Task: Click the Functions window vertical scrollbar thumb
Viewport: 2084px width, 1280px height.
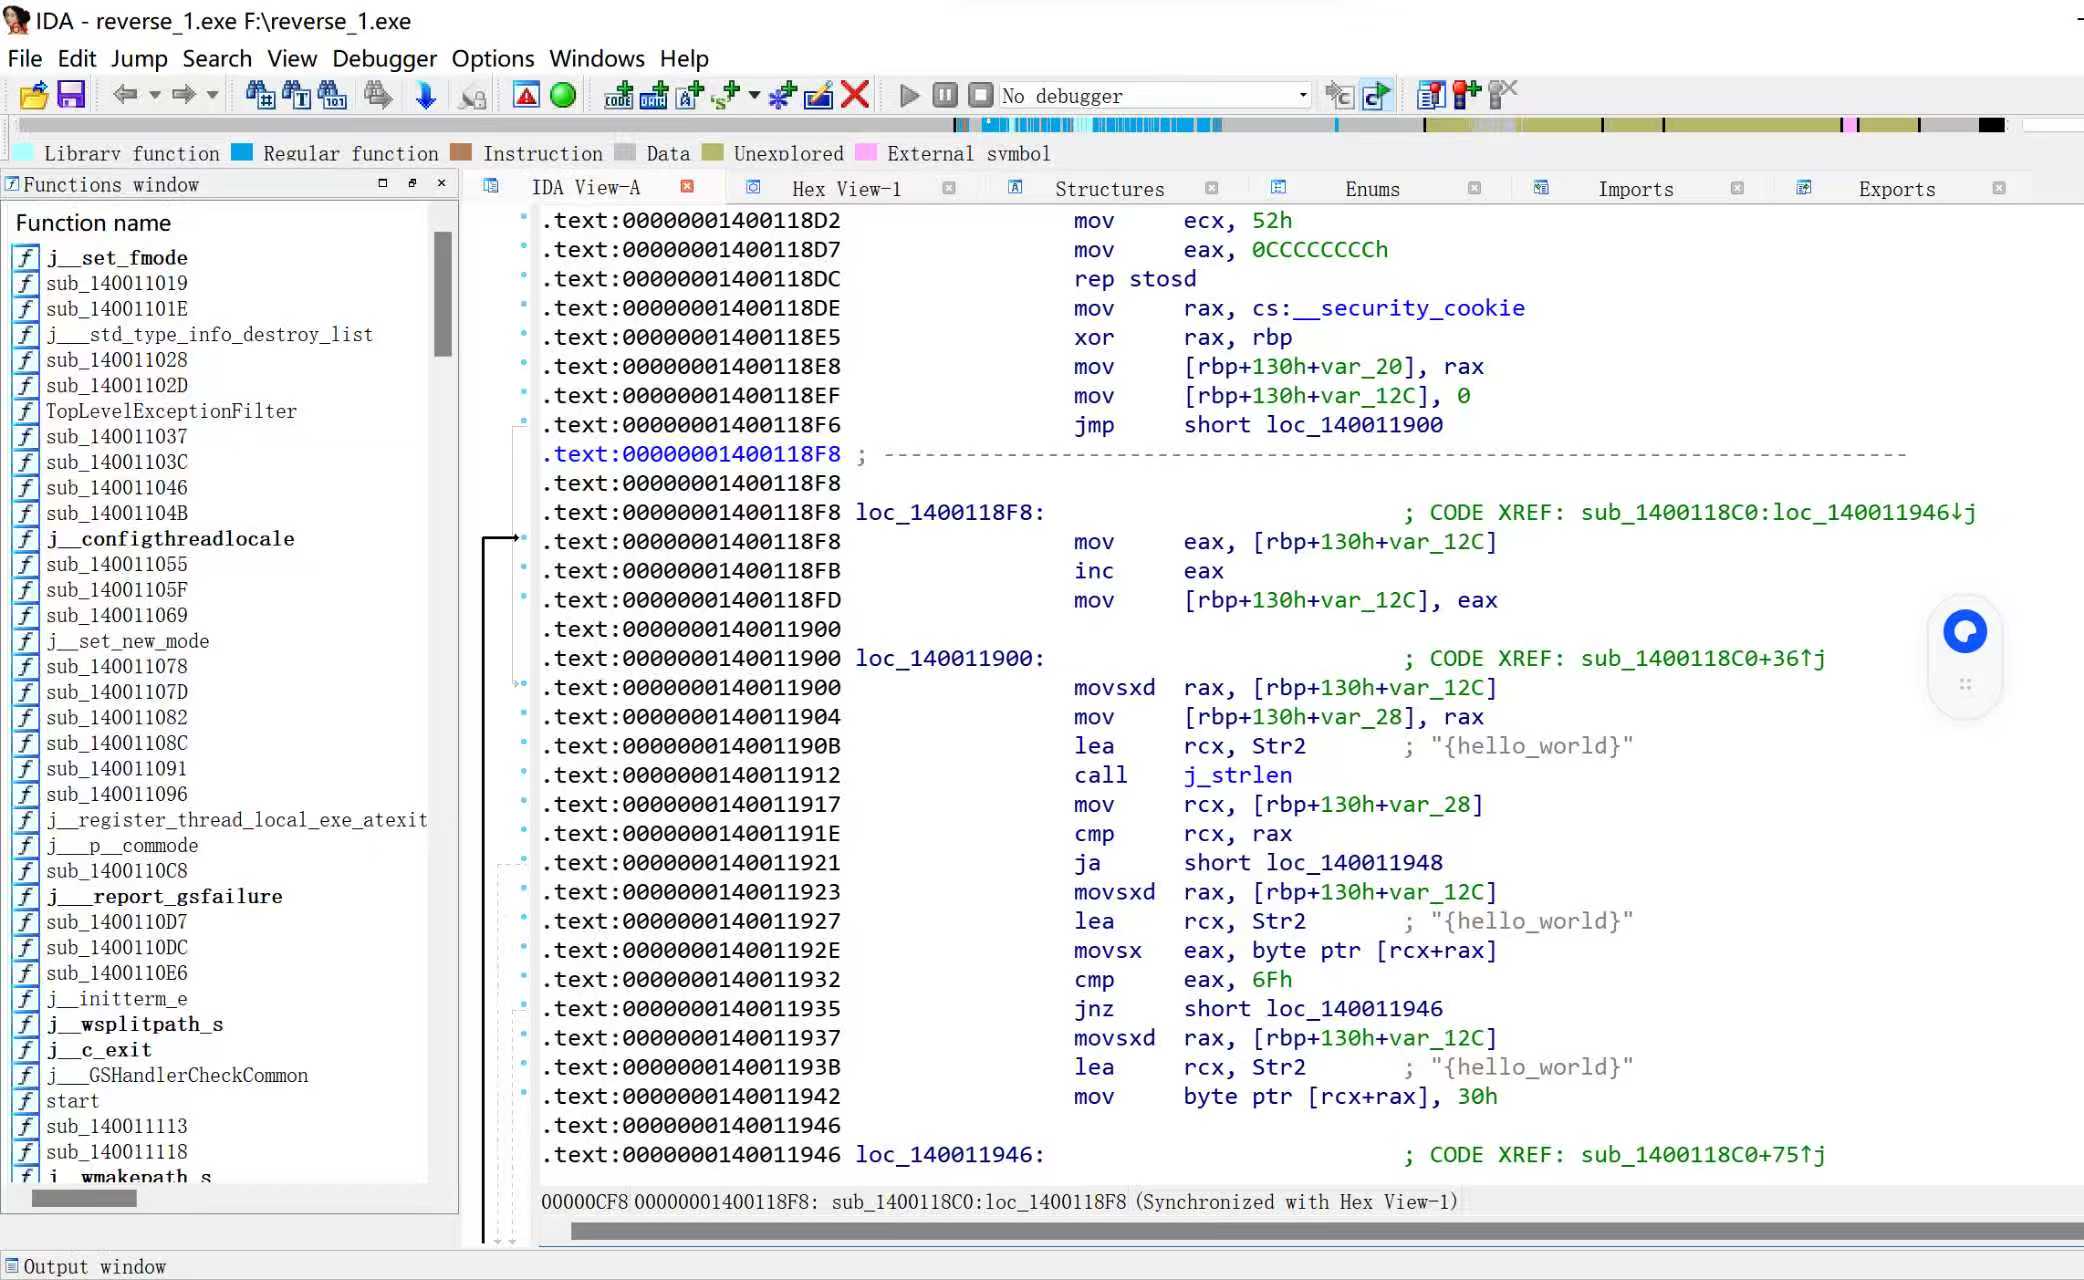Action: (x=443, y=293)
